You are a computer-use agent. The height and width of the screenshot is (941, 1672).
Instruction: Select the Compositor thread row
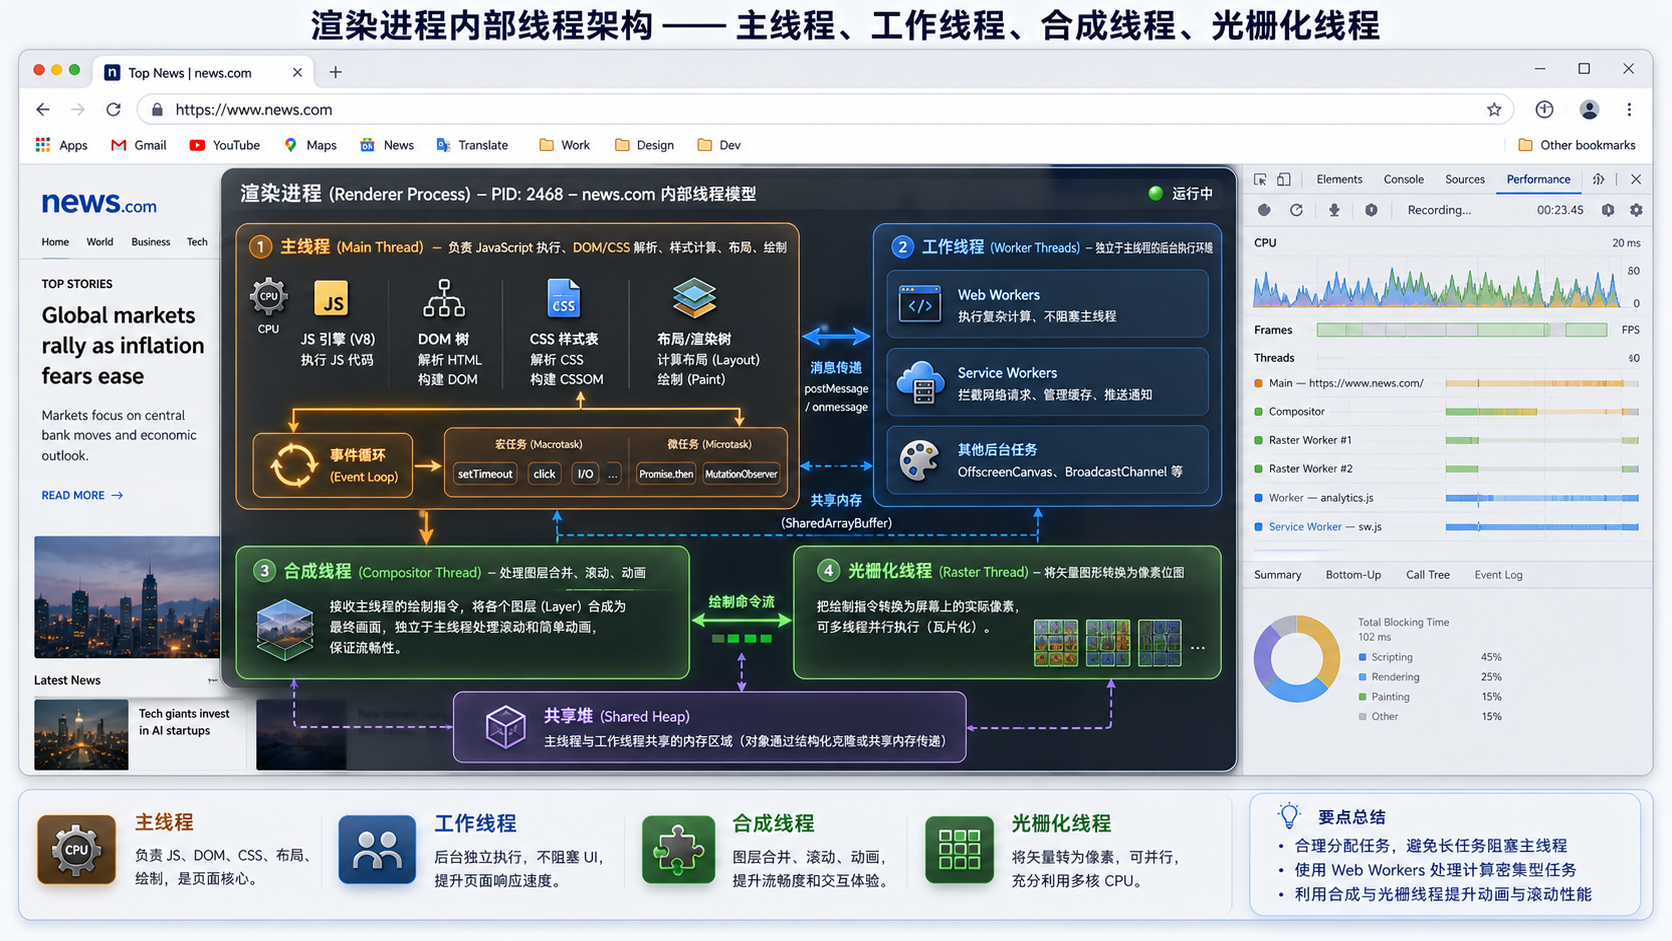(1447, 412)
